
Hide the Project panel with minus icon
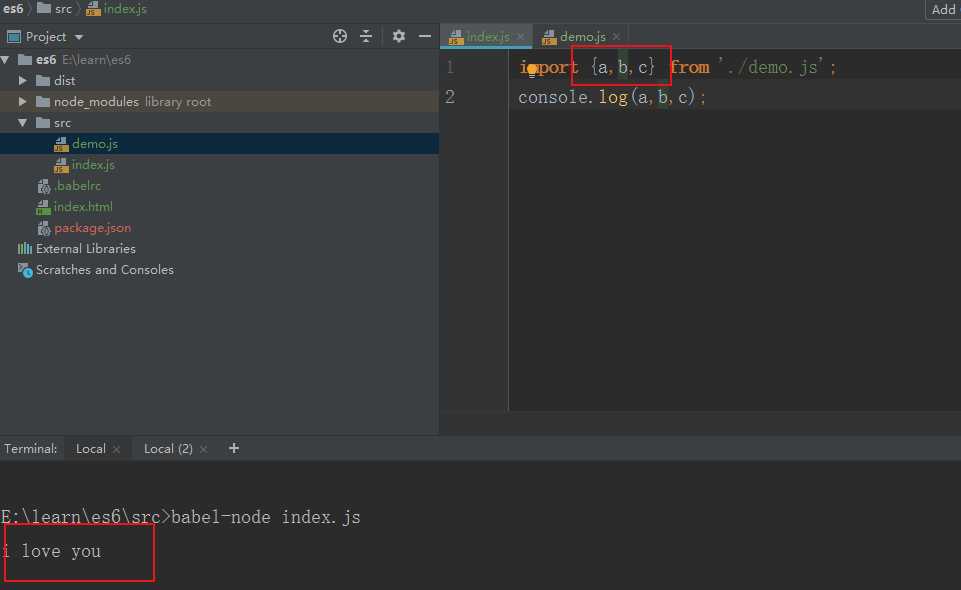(x=425, y=37)
